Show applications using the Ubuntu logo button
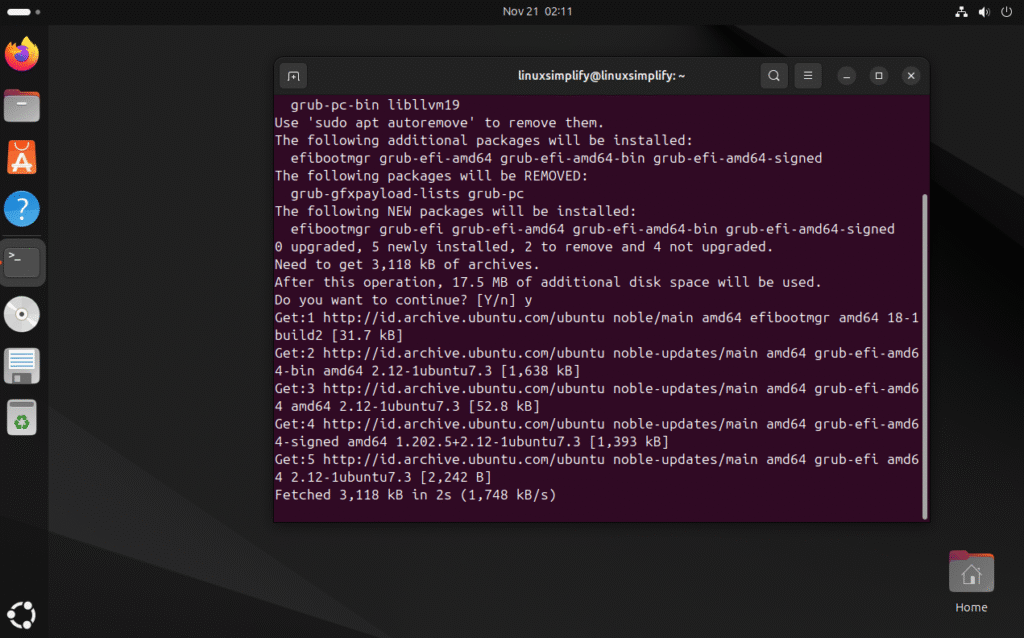Image resolution: width=1024 pixels, height=638 pixels. (x=22, y=613)
